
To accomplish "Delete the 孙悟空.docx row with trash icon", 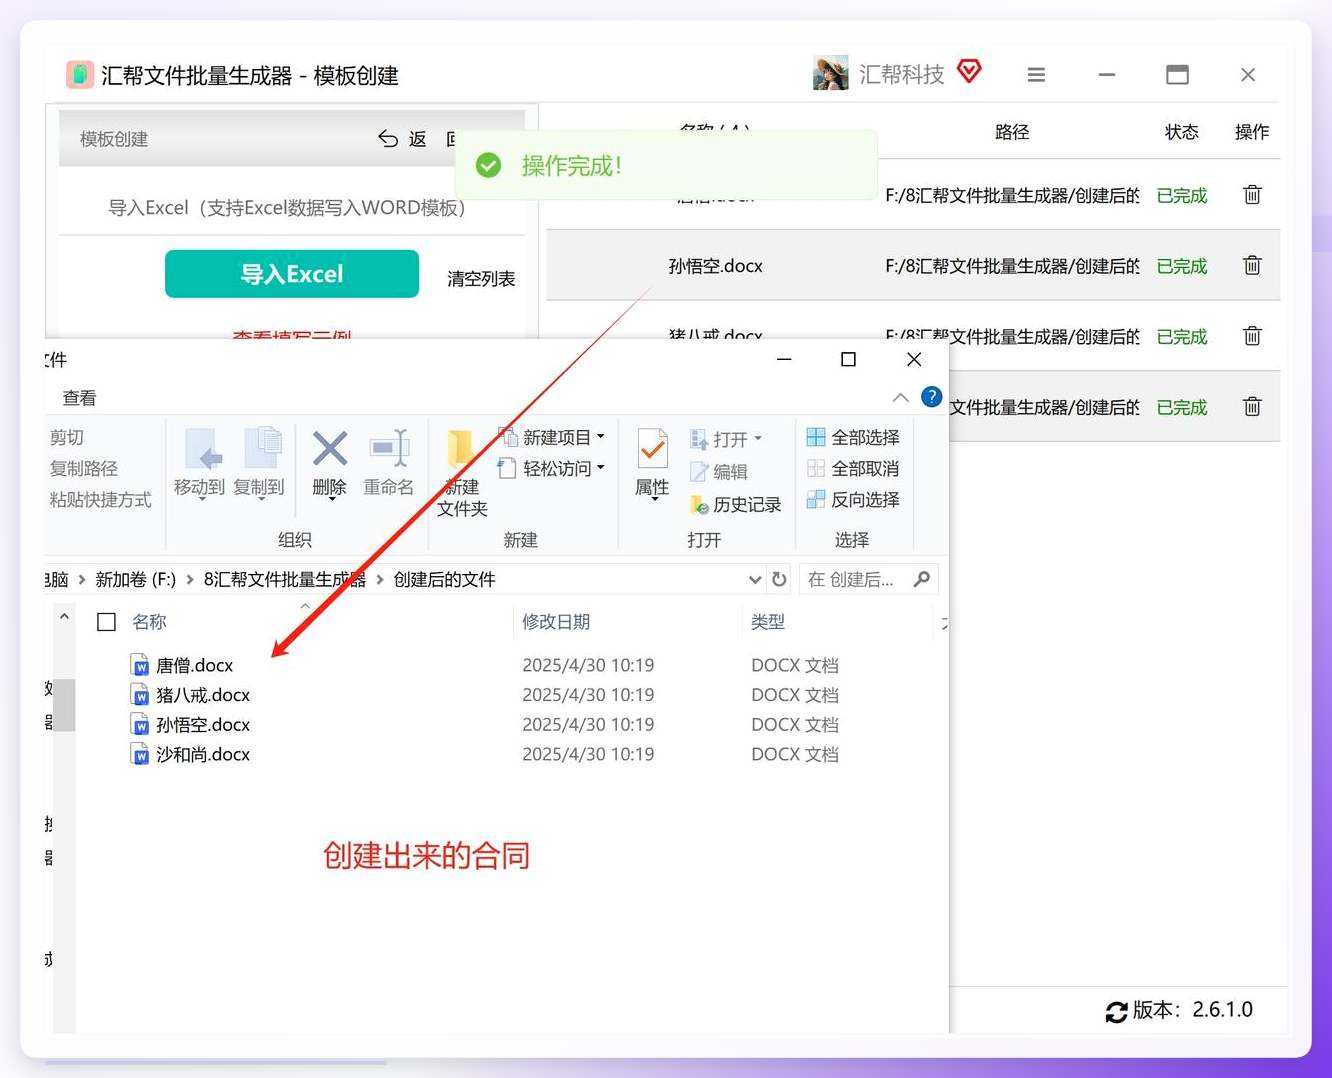I will (x=1252, y=265).
